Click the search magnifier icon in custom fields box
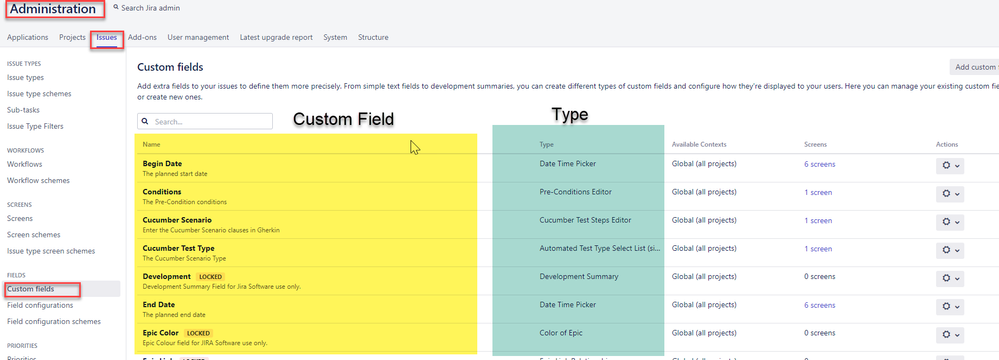Viewport: 999px width, 360px height. click(x=146, y=121)
